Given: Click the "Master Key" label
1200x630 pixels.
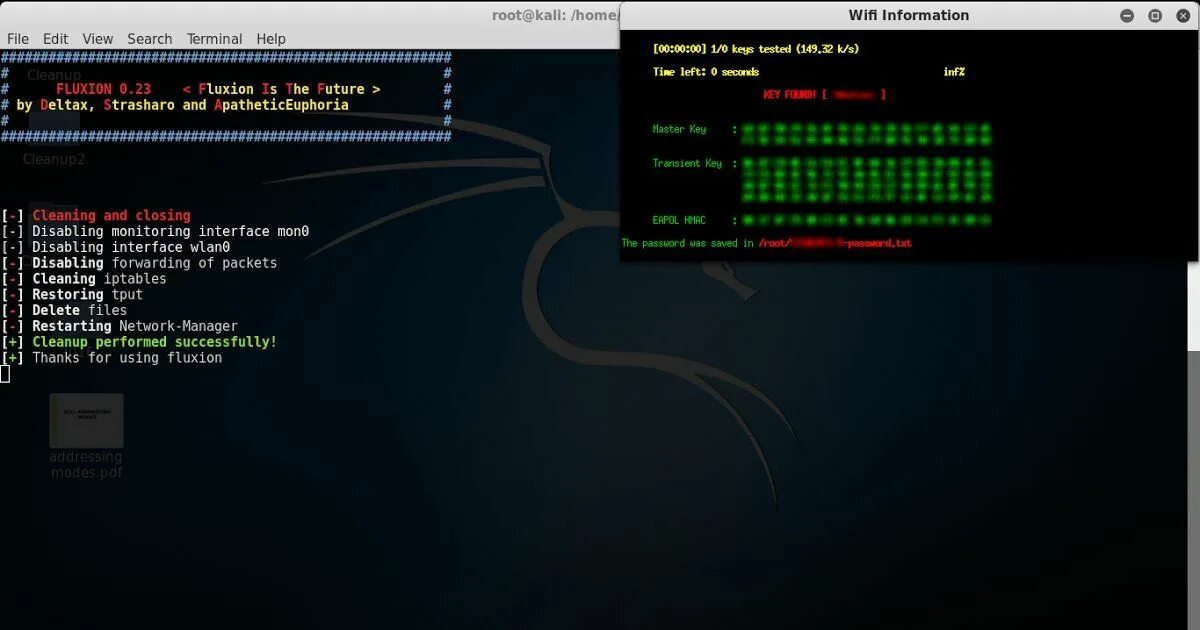Looking at the screenshot, I should coord(679,129).
